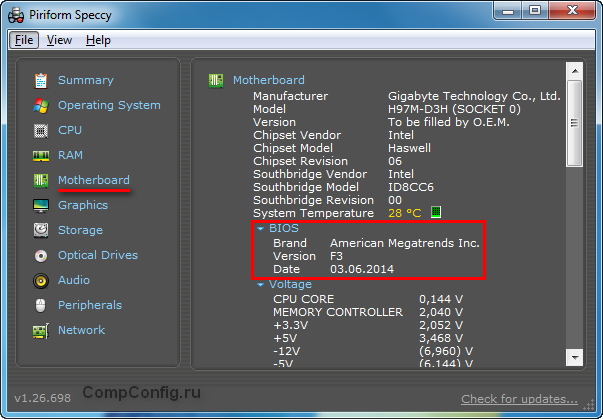The width and height of the screenshot is (603, 419).
Task: Click the RAM module icon
Action: click(41, 156)
